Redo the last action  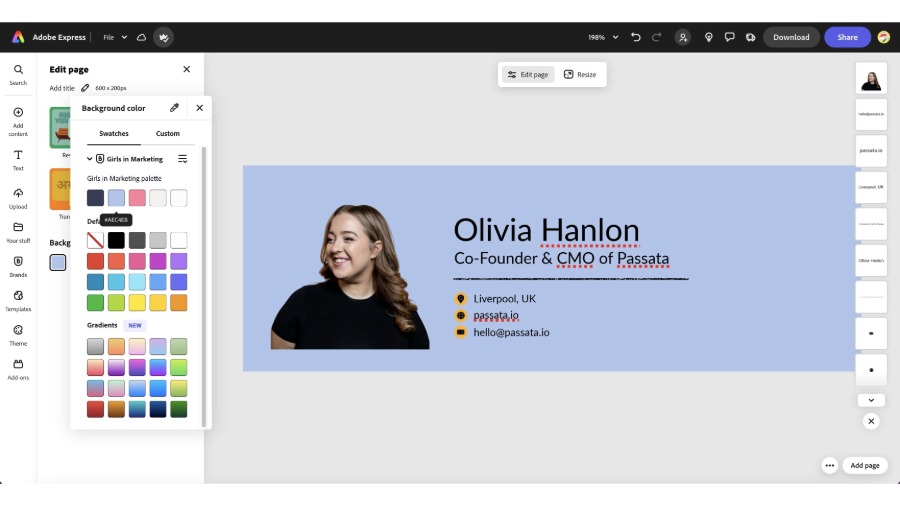[x=657, y=37]
